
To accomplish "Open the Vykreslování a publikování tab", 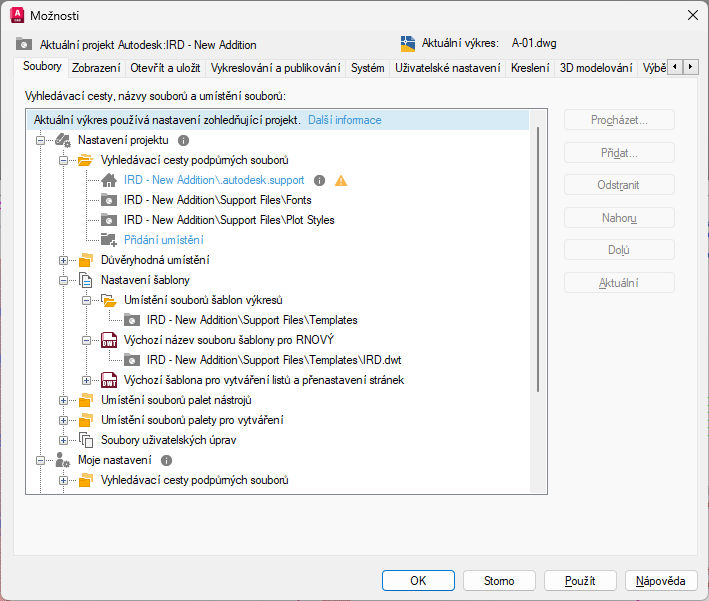I will coord(275,68).
